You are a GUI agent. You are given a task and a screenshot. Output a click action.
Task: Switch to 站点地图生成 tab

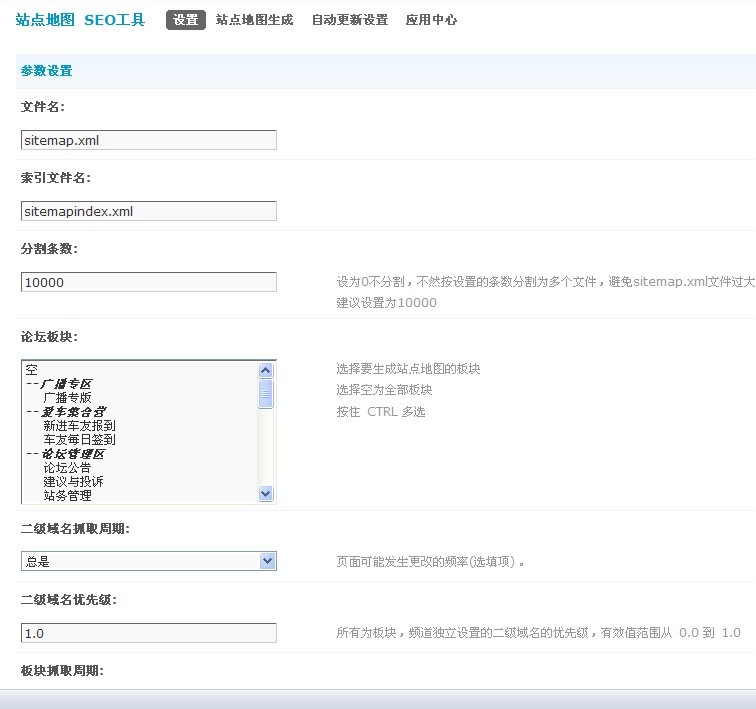pos(254,20)
